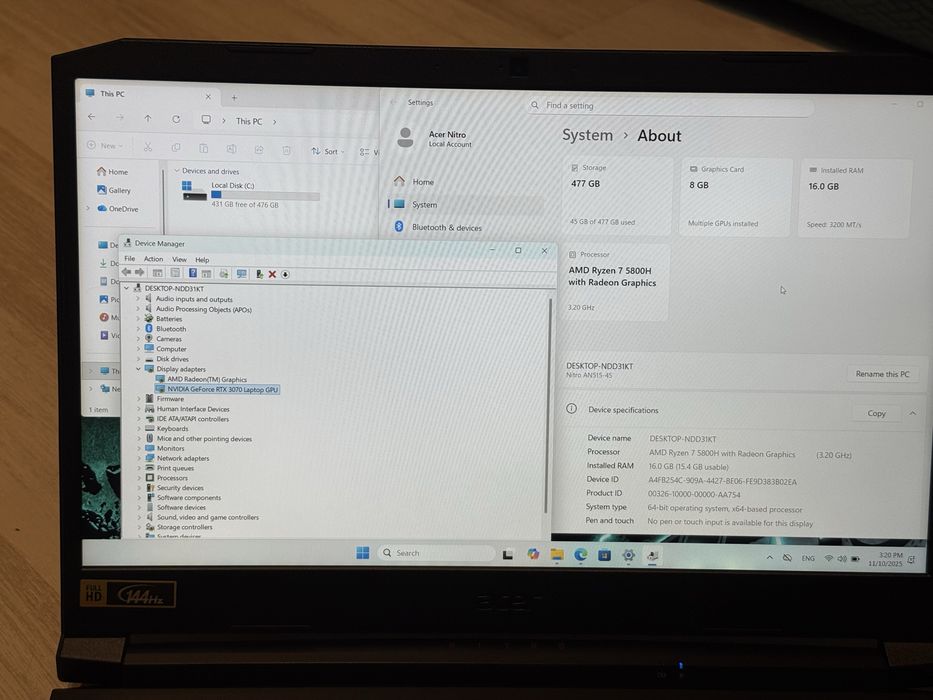Click Scan for hardware changes monitor icon
This screenshot has width=933, height=700.
coord(242,274)
